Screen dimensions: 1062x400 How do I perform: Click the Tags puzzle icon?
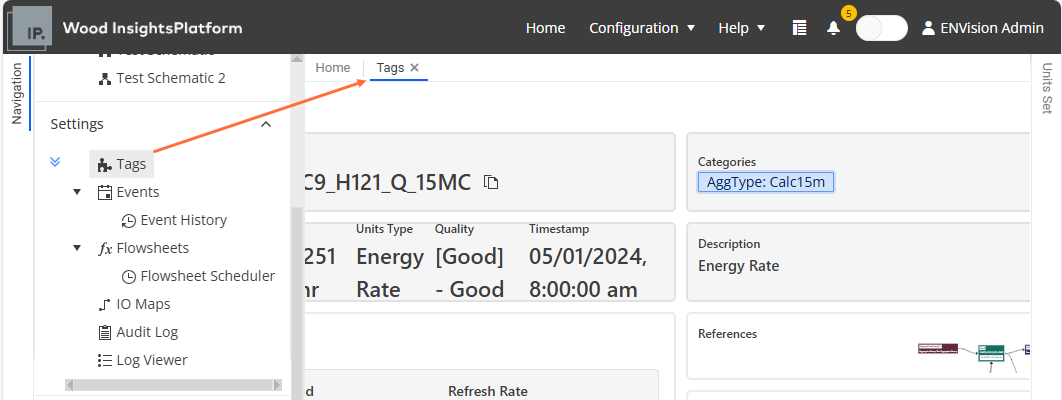(105, 164)
